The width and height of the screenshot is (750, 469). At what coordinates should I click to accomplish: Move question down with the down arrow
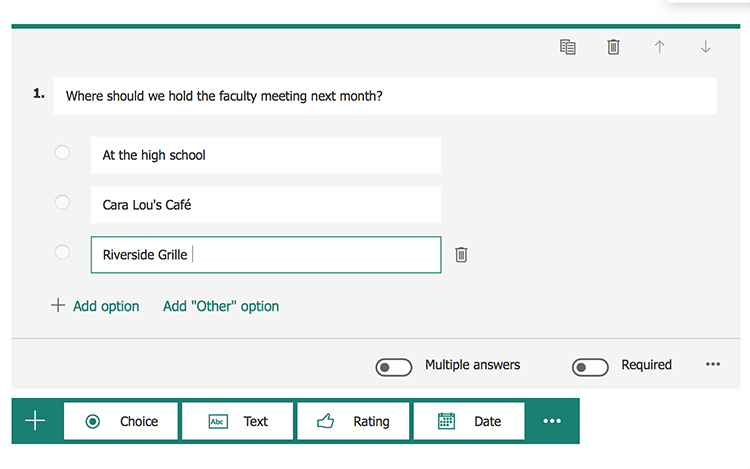[705, 47]
